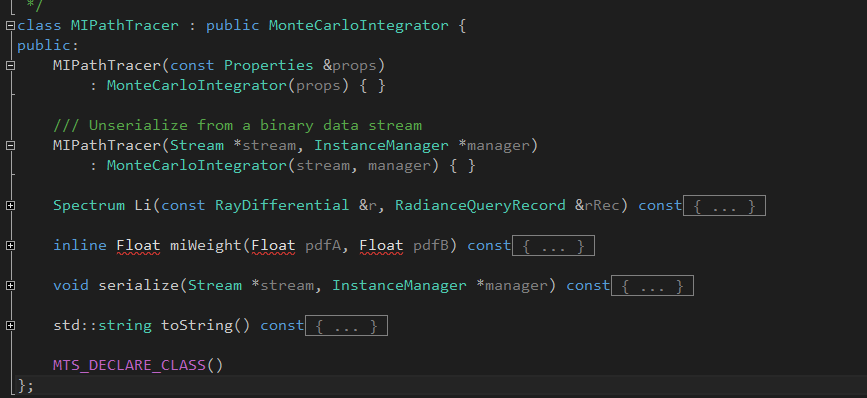Click the Properties type in constructor
This screenshot has height=398, width=867.
tap(269, 65)
